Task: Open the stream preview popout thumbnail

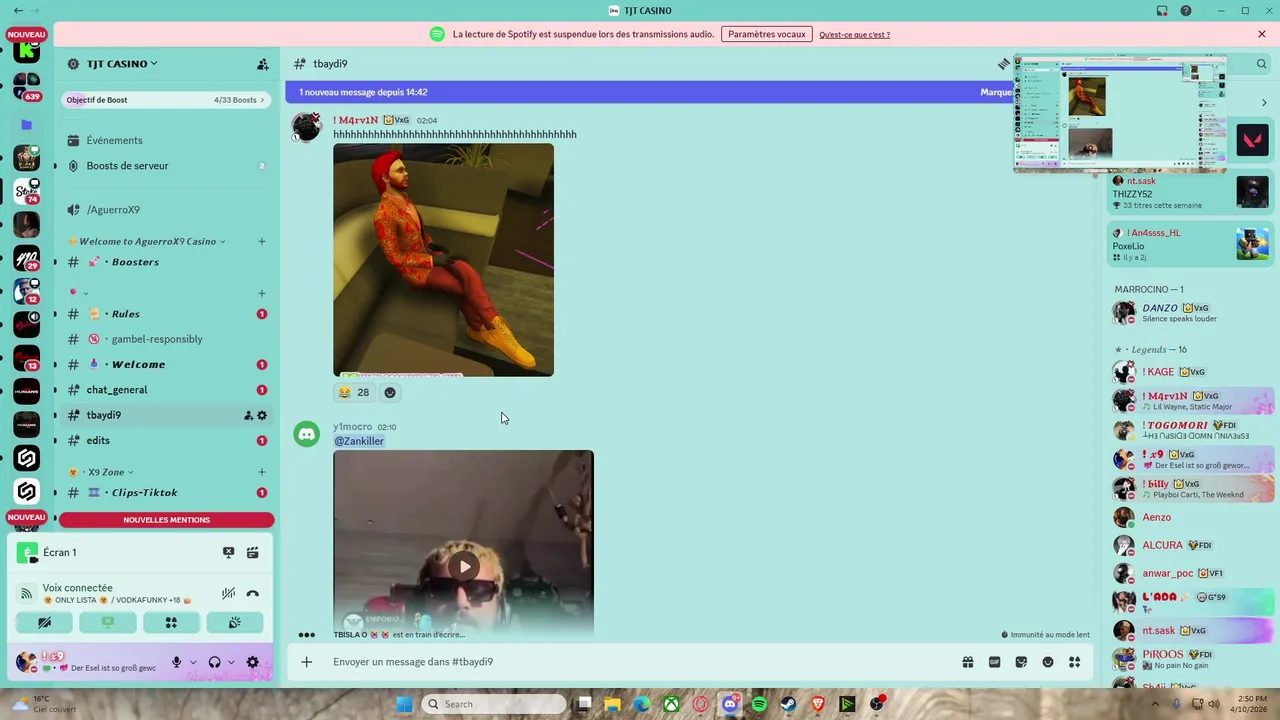Action: coord(1120,114)
